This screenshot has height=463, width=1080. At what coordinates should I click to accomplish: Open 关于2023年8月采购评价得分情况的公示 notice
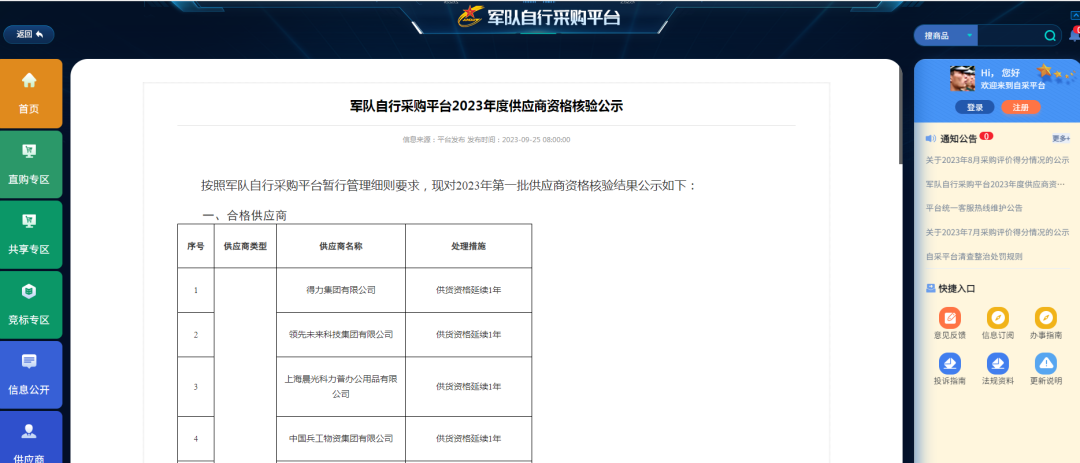coord(997,161)
